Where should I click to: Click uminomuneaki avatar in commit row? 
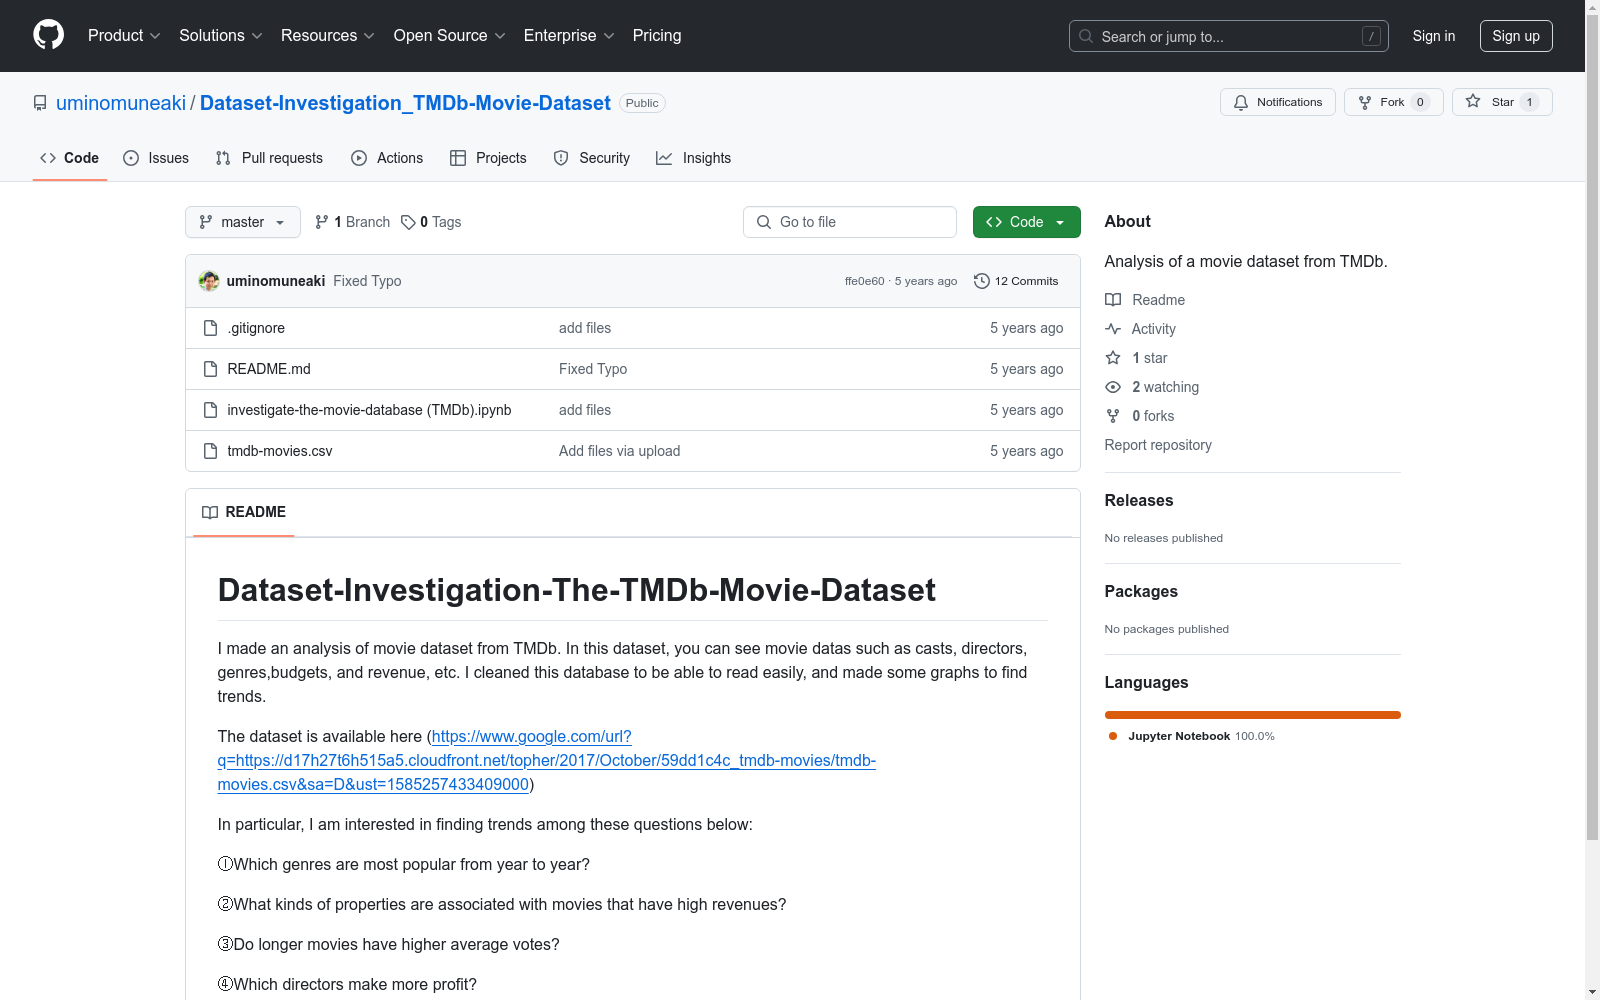209,281
